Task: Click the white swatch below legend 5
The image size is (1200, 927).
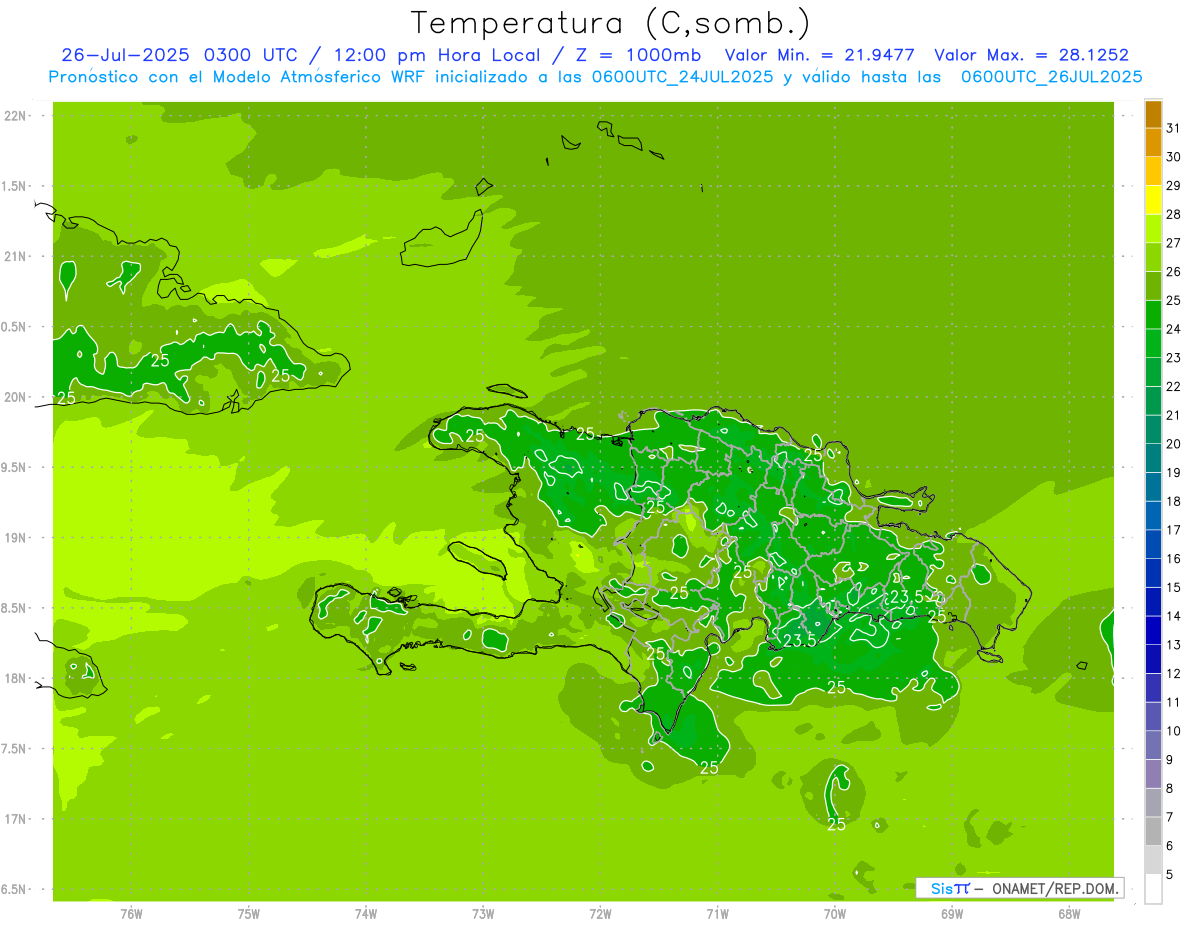Action: tap(1153, 889)
